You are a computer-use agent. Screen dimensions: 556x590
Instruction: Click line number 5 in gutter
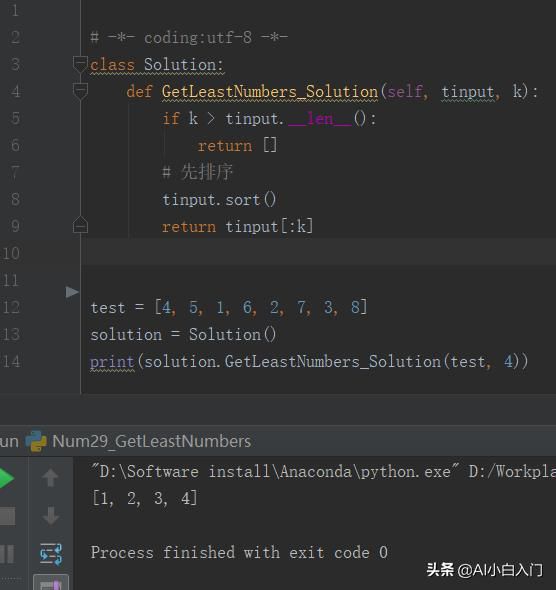15,118
